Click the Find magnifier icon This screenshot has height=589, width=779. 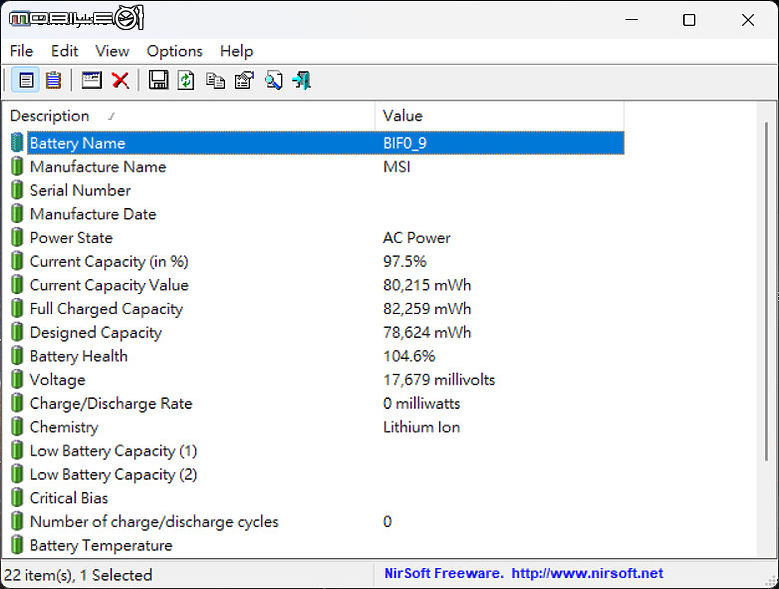pos(273,80)
